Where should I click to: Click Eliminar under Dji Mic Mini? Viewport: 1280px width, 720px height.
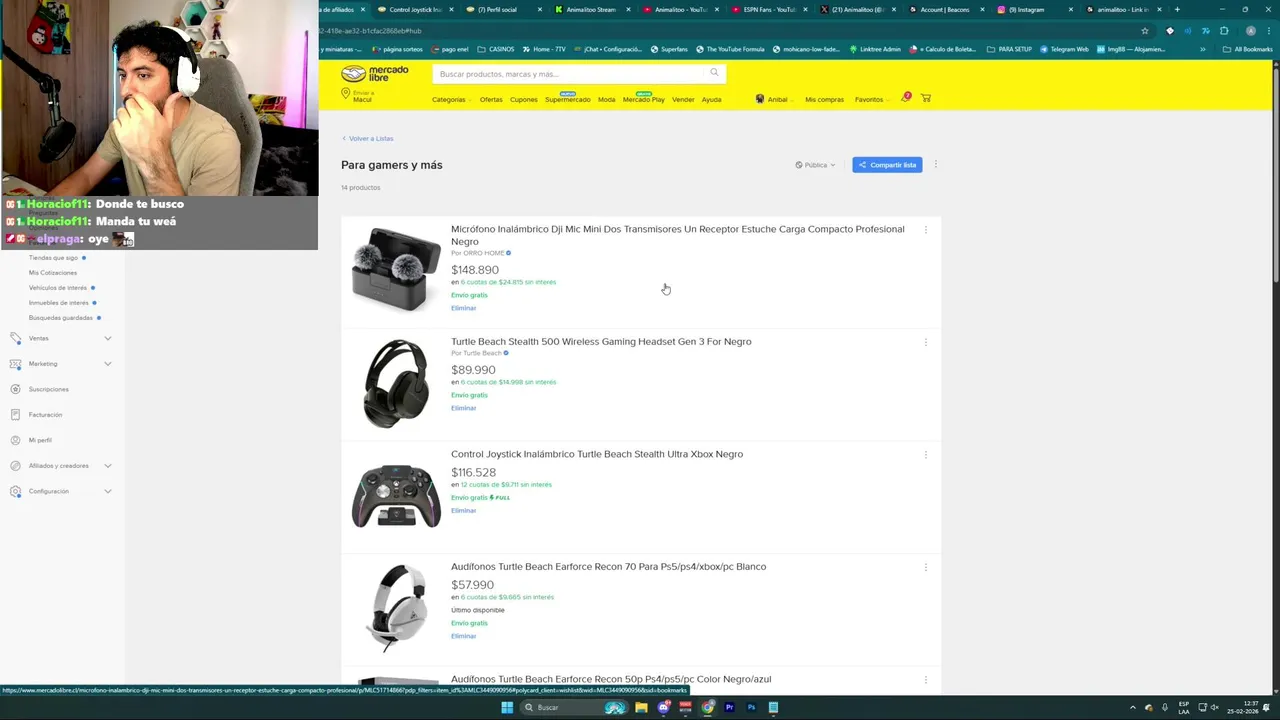click(x=463, y=308)
